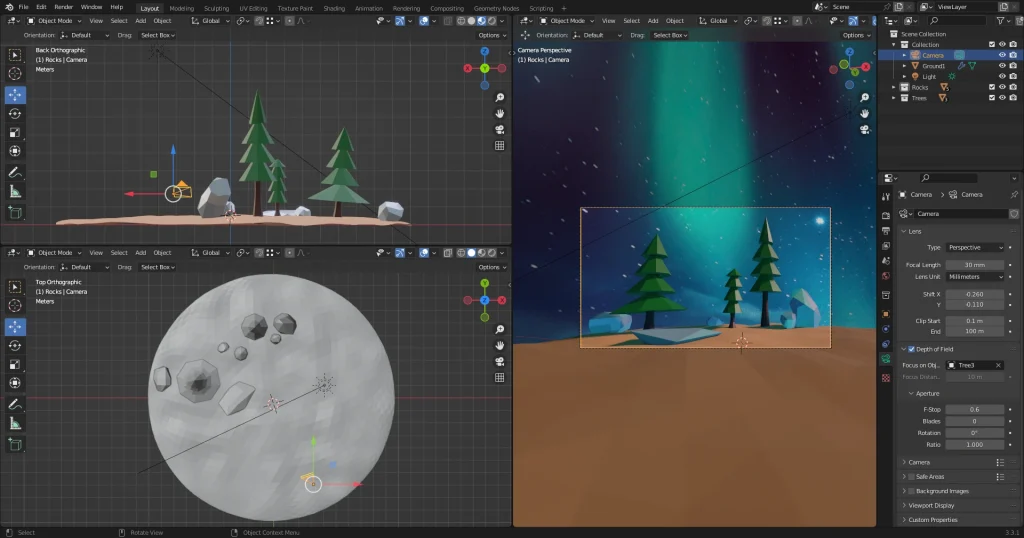Open the Render menu
Screen dimensions: 1024x538
pyautogui.click(x=63, y=7)
